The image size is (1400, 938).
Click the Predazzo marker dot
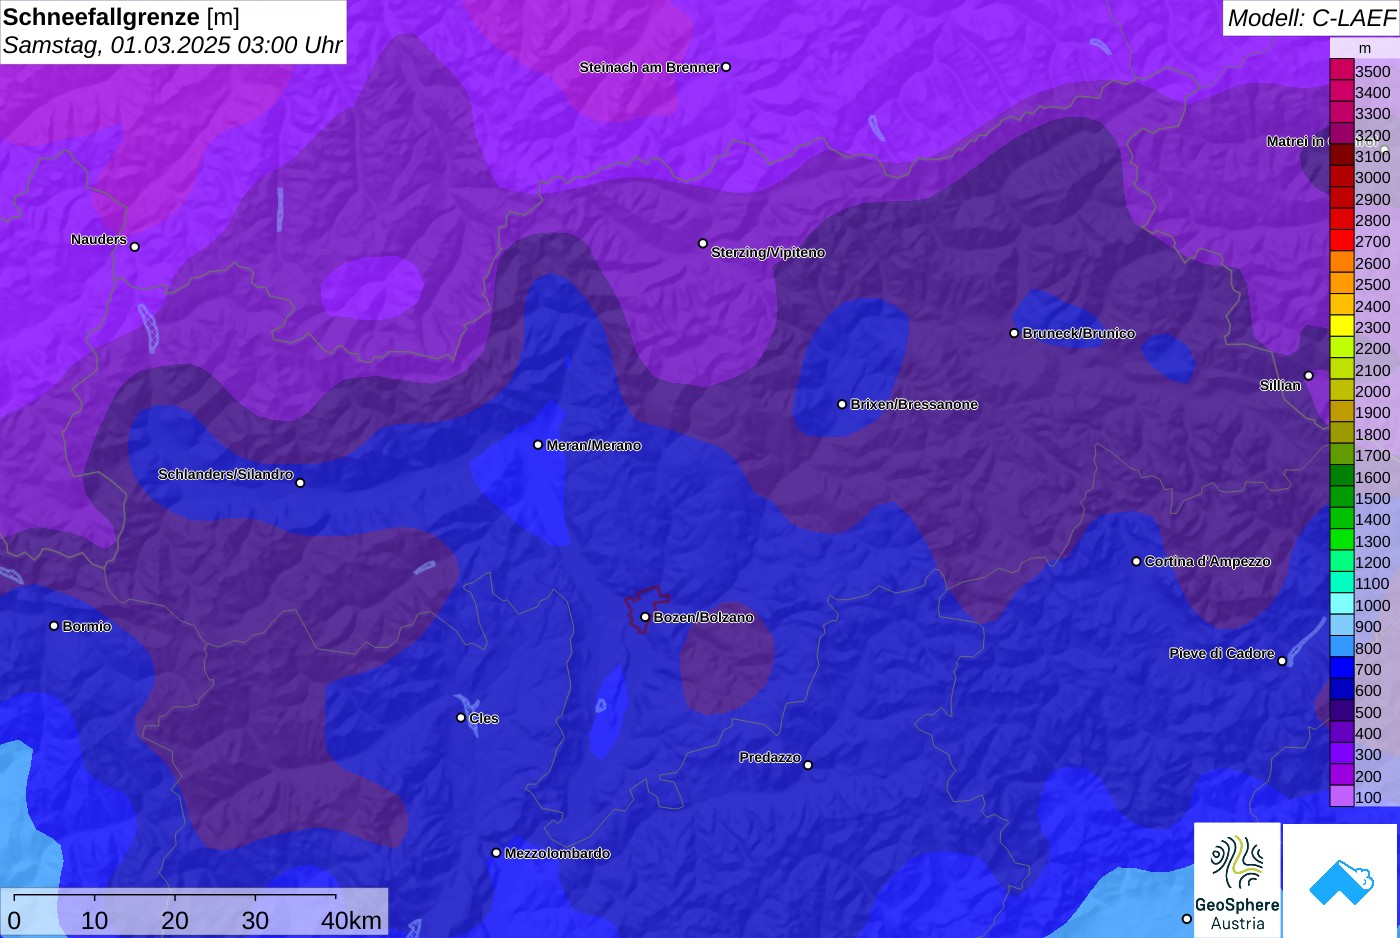coord(808,765)
